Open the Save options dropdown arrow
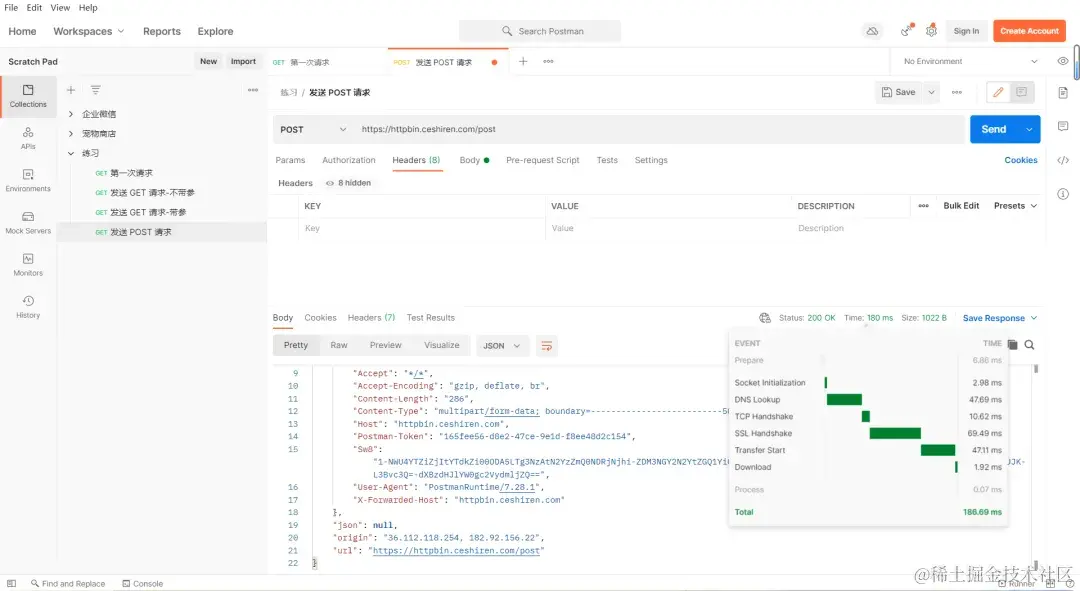 click(x=931, y=92)
